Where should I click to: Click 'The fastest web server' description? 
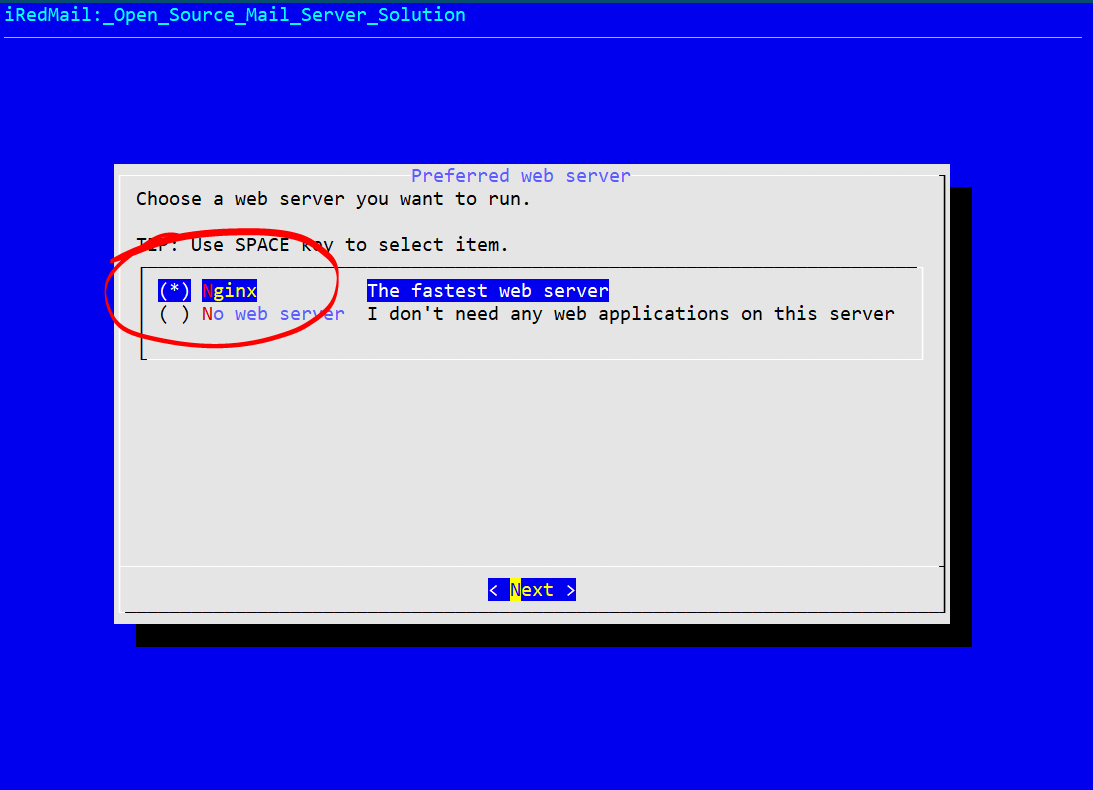(488, 291)
